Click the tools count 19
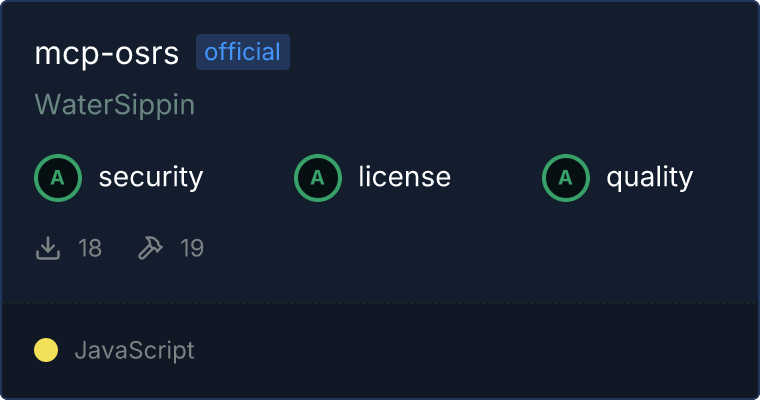 [x=192, y=248]
